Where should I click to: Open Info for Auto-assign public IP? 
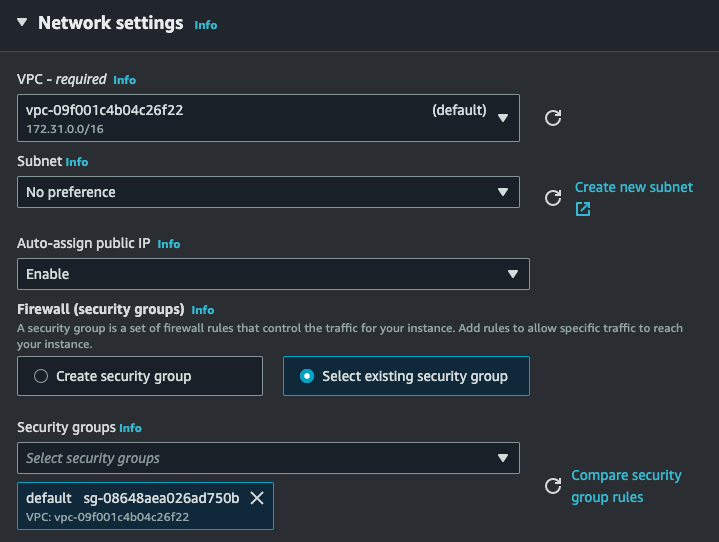coord(169,243)
